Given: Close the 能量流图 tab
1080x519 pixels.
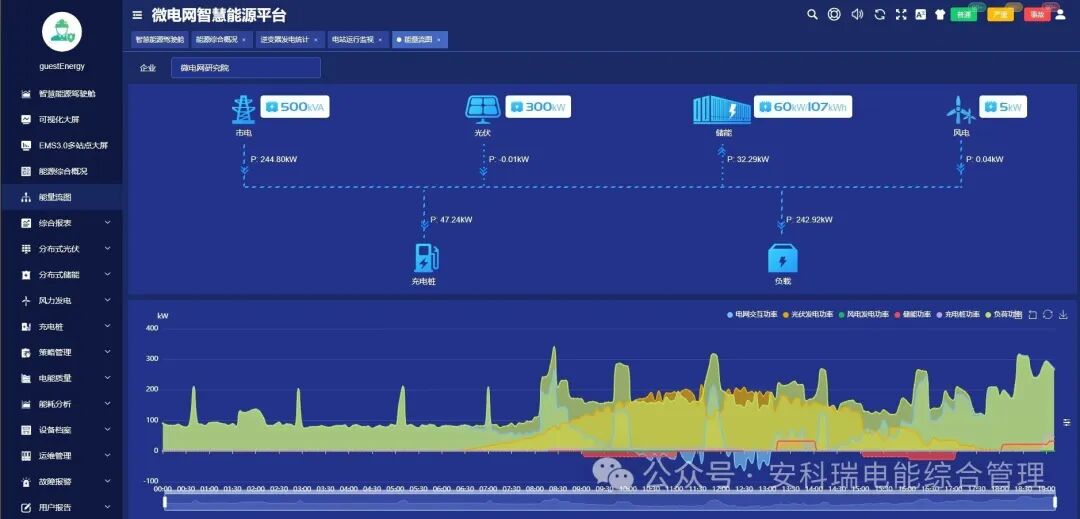Looking at the screenshot, I should coord(439,40).
